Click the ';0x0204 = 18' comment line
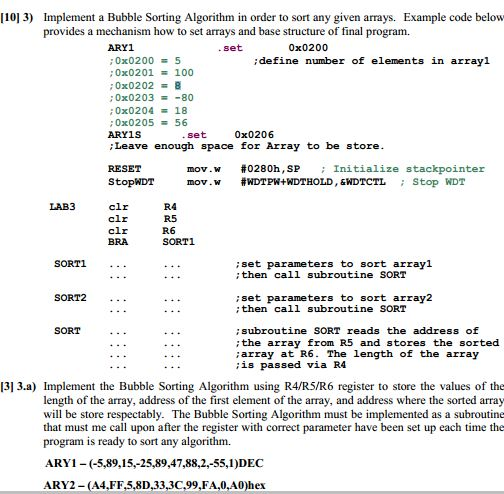 148,110
